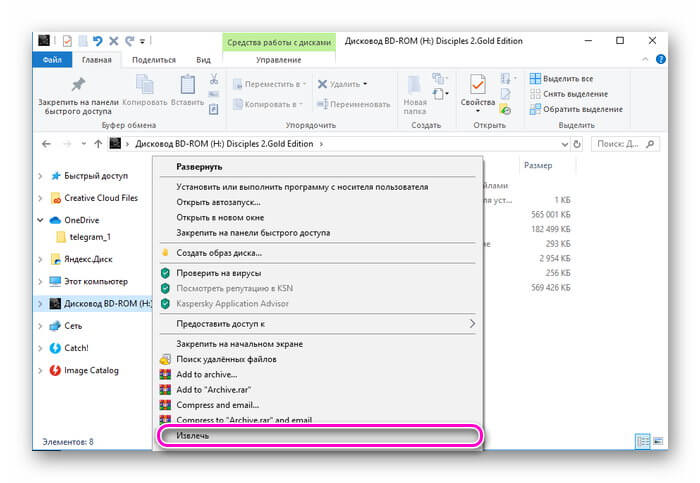Click the Copy (Копировать) ribbon icon
The image size is (700, 483).
click(x=145, y=91)
